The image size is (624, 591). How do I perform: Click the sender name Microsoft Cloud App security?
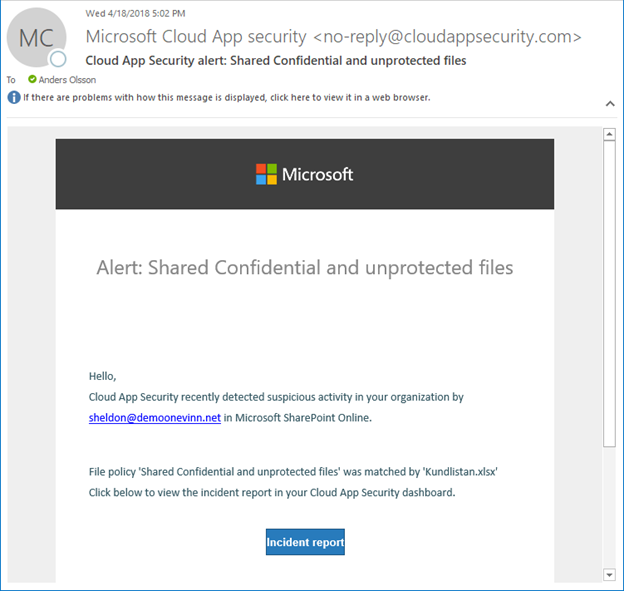[x=196, y=37]
